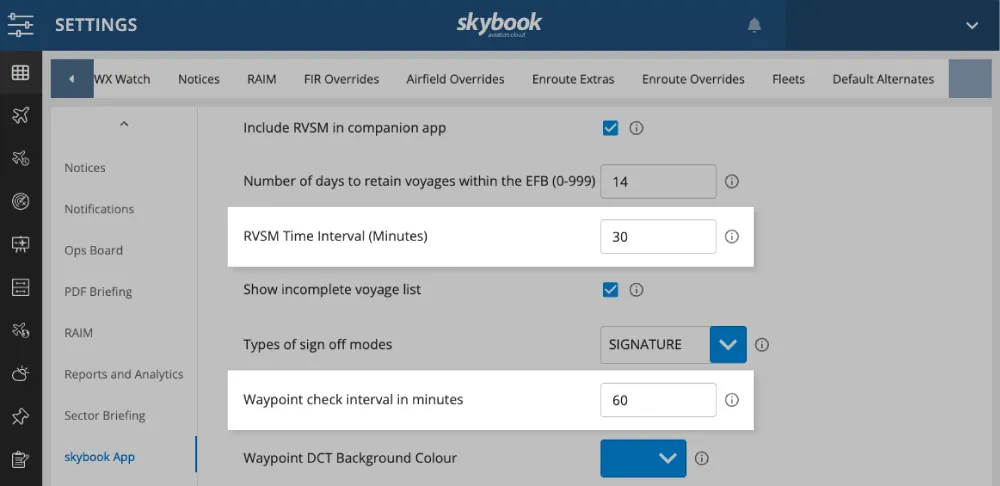This screenshot has height=486, width=1000.
Task: Open Reports and Analytics settings
Action: click(124, 374)
